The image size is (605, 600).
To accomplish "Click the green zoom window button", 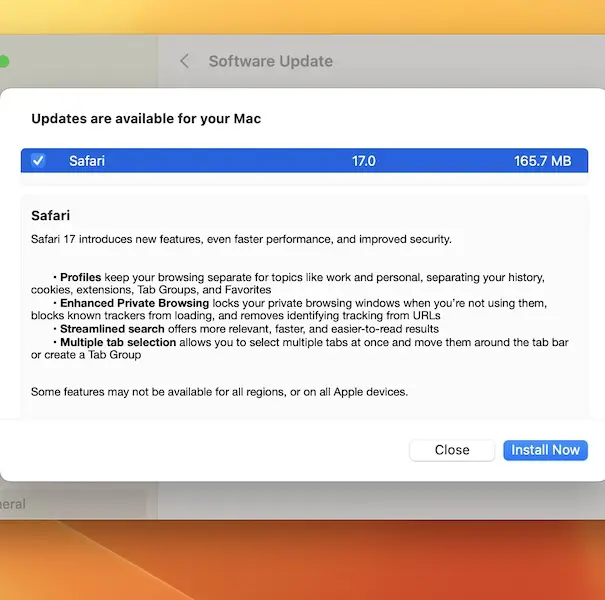I will click(x=3, y=61).
